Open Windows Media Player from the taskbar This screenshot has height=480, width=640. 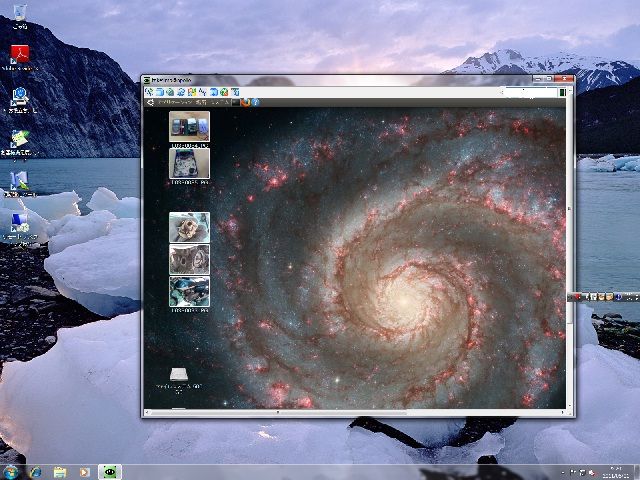click(x=84, y=472)
